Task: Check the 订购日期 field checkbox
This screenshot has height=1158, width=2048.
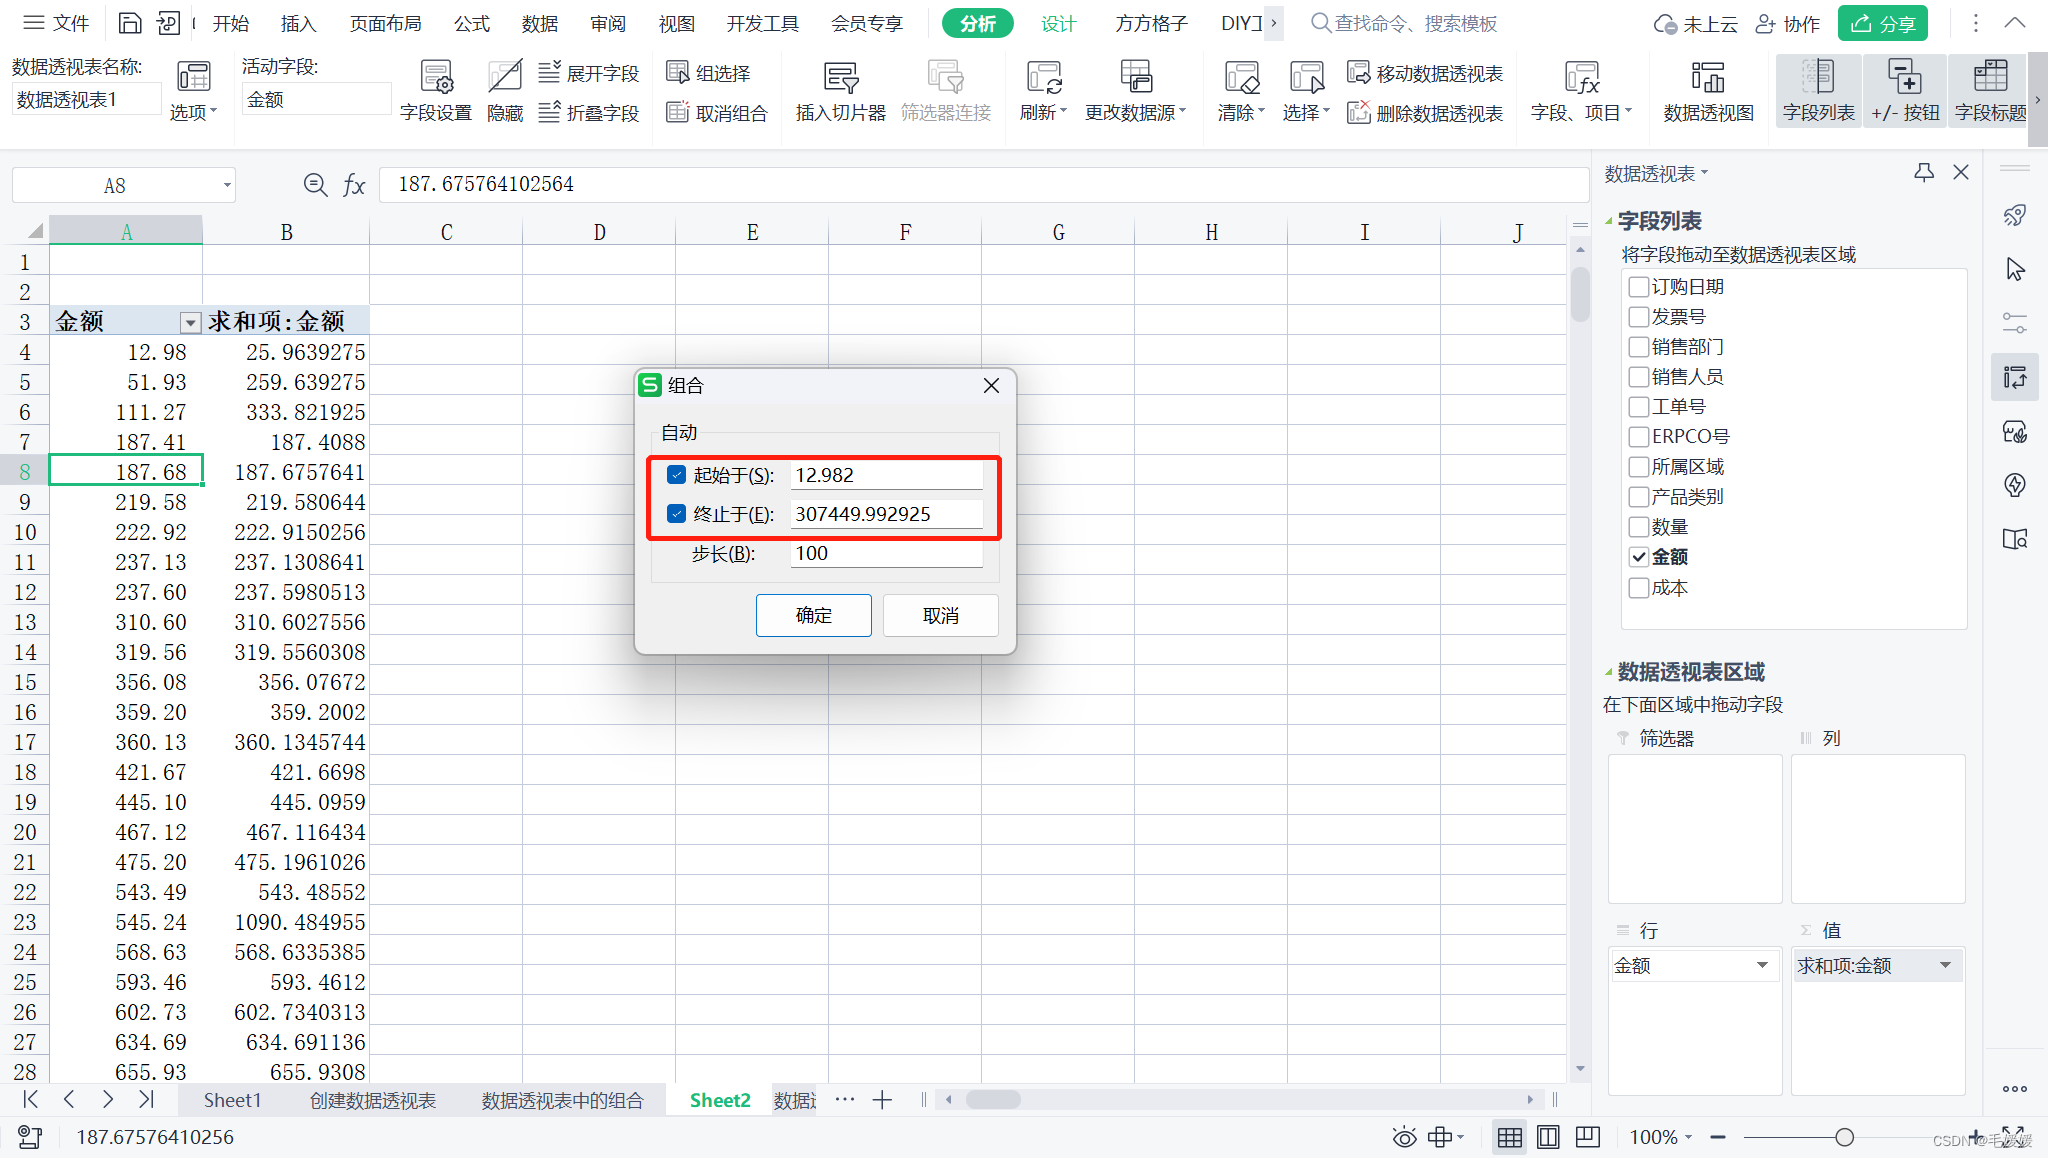Action: pos(1638,287)
